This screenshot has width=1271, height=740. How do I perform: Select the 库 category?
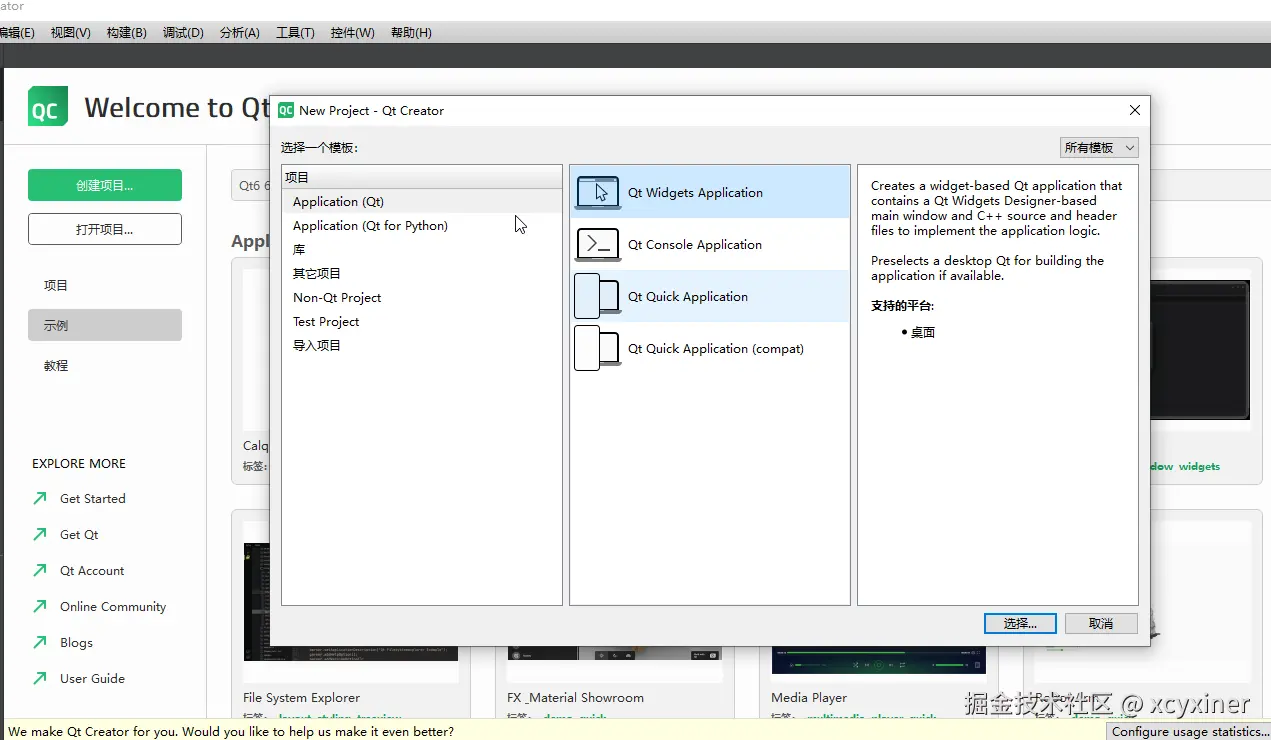point(422,249)
